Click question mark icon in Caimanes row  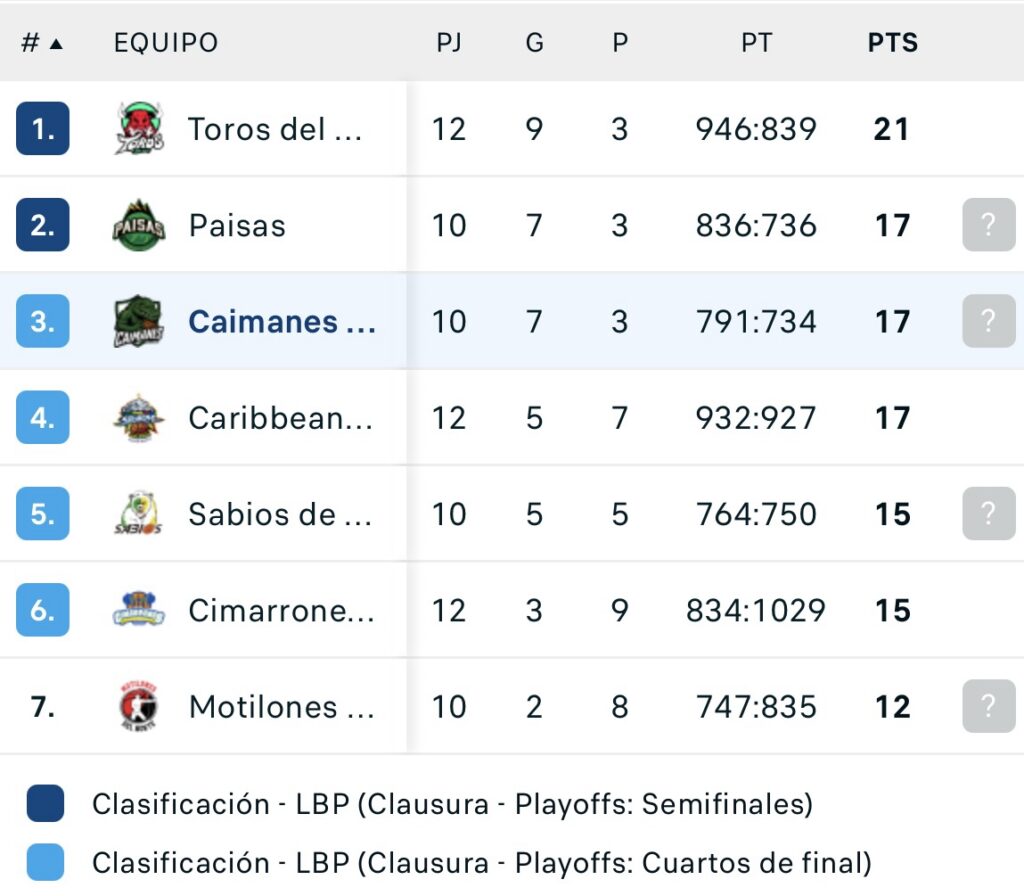(x=988, y=321)
